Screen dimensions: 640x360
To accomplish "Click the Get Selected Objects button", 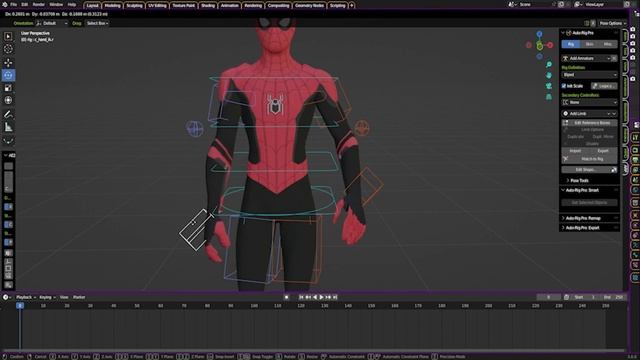I will pyautogui.click(x=589, y=202).
